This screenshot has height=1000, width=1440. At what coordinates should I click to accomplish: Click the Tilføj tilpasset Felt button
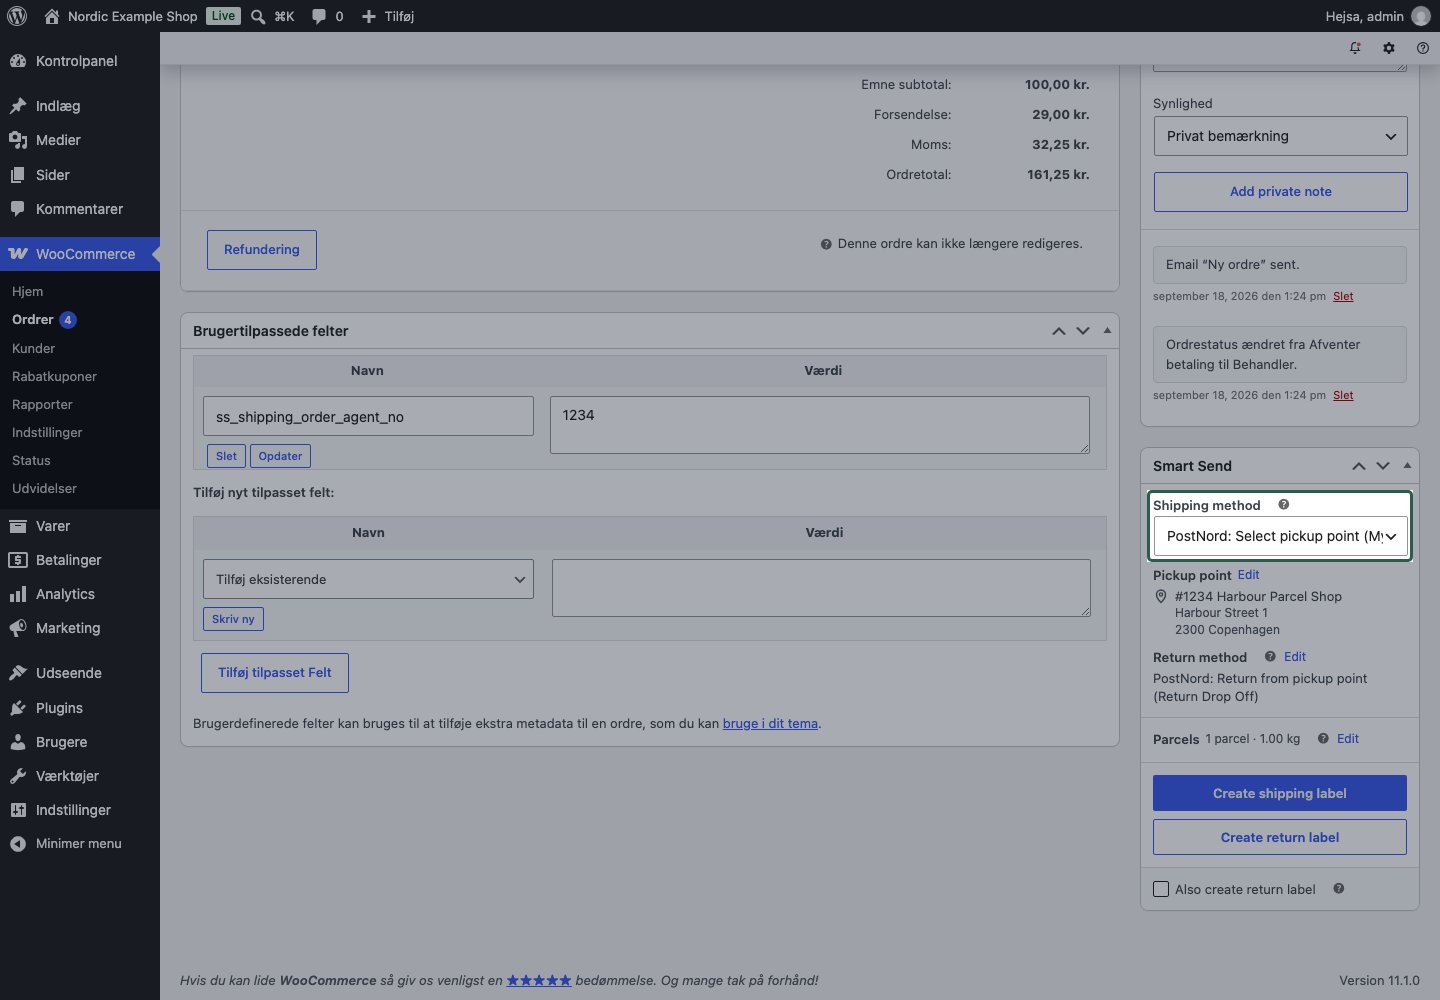tap(275, 673)
